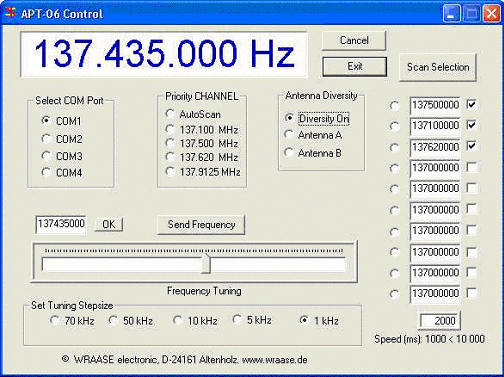Uncheck the checkbox next to 137100000

click(x=472, y=125)
